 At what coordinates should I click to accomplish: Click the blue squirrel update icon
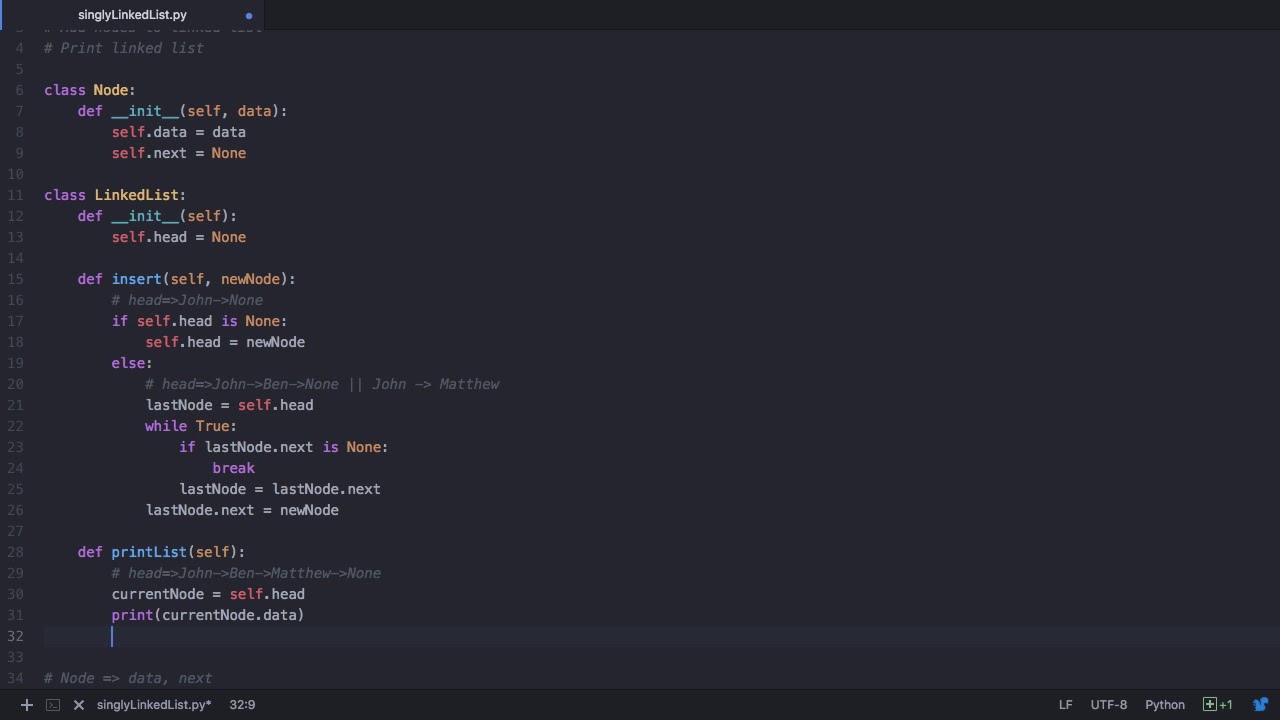point(1262,704)
